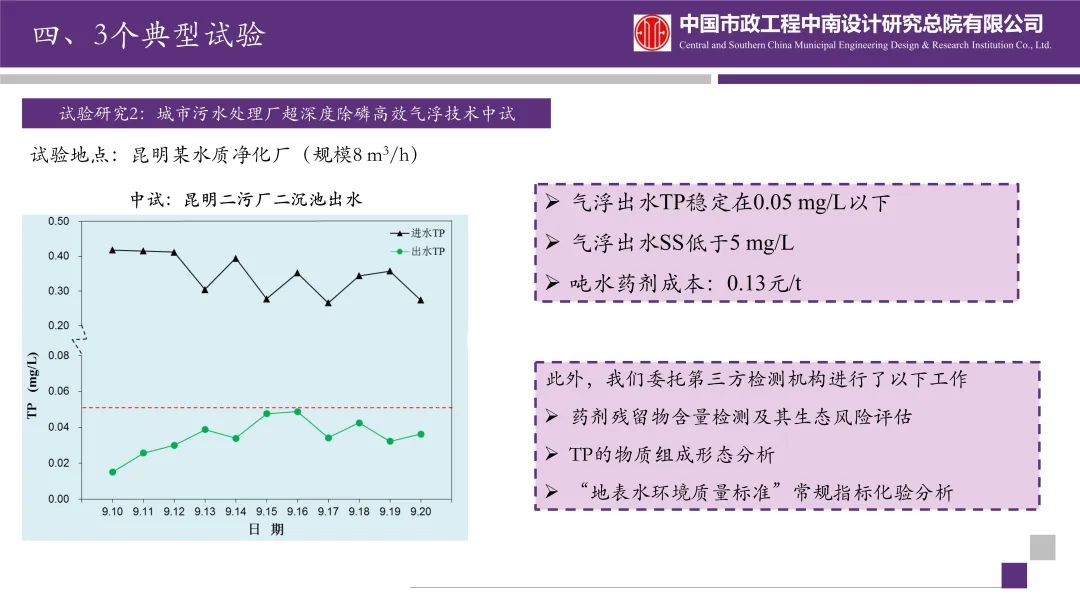Click the arrow bullet before 药剂残留物含量检测
The height and width of the screenshot is (608, 1080).
552,417
